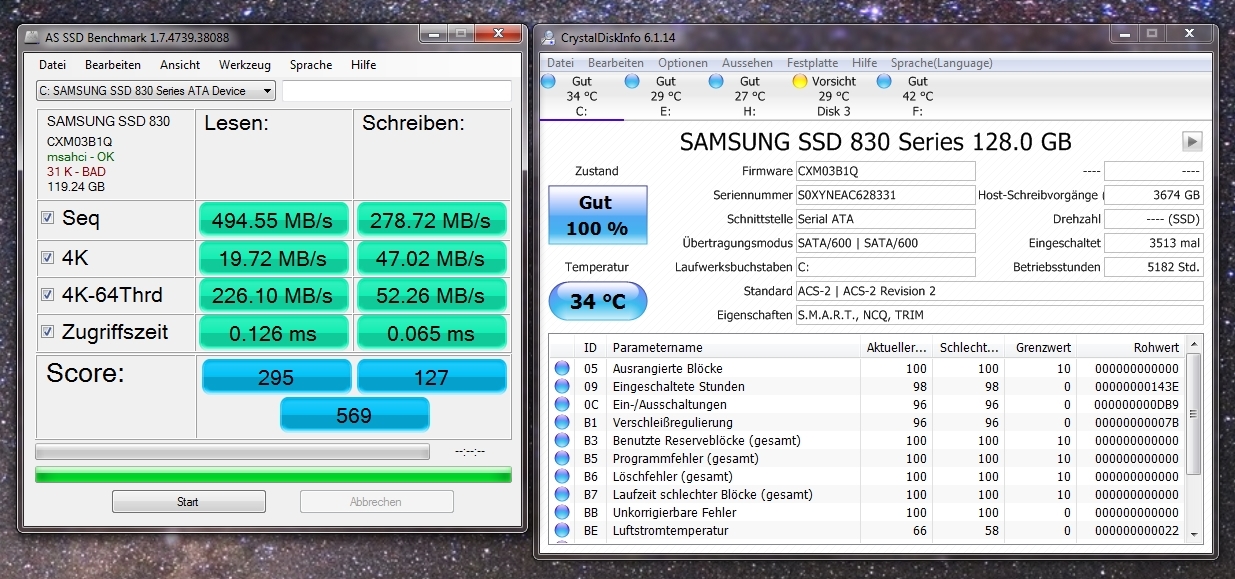Click the status orb of Luftstromtemperatur row
This screenshot has width=1235, height=579.
click(562, 530)
